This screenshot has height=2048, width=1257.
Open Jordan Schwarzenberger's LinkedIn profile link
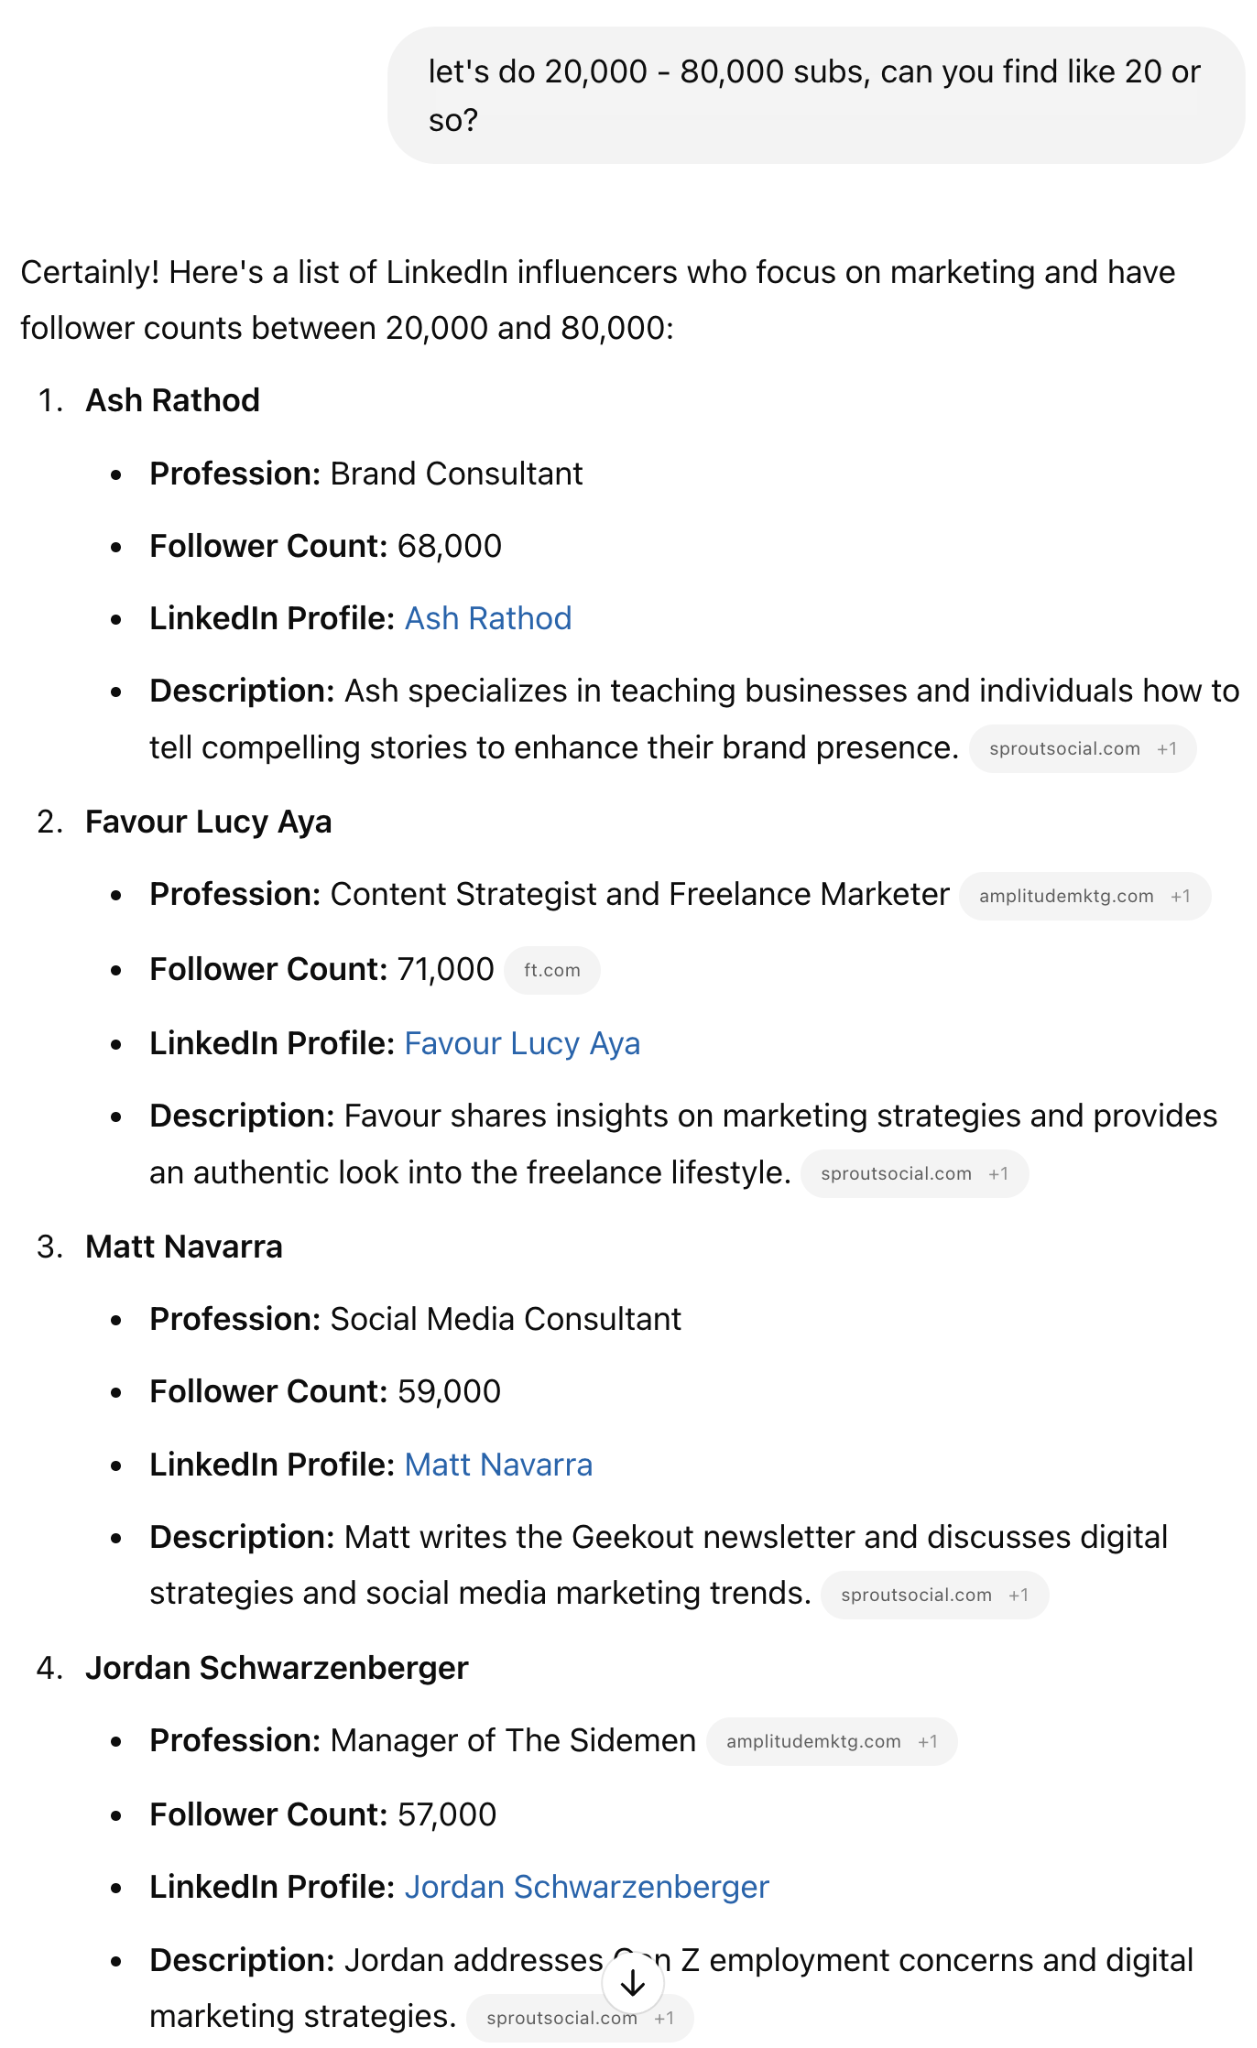(x=586, y=1886)
